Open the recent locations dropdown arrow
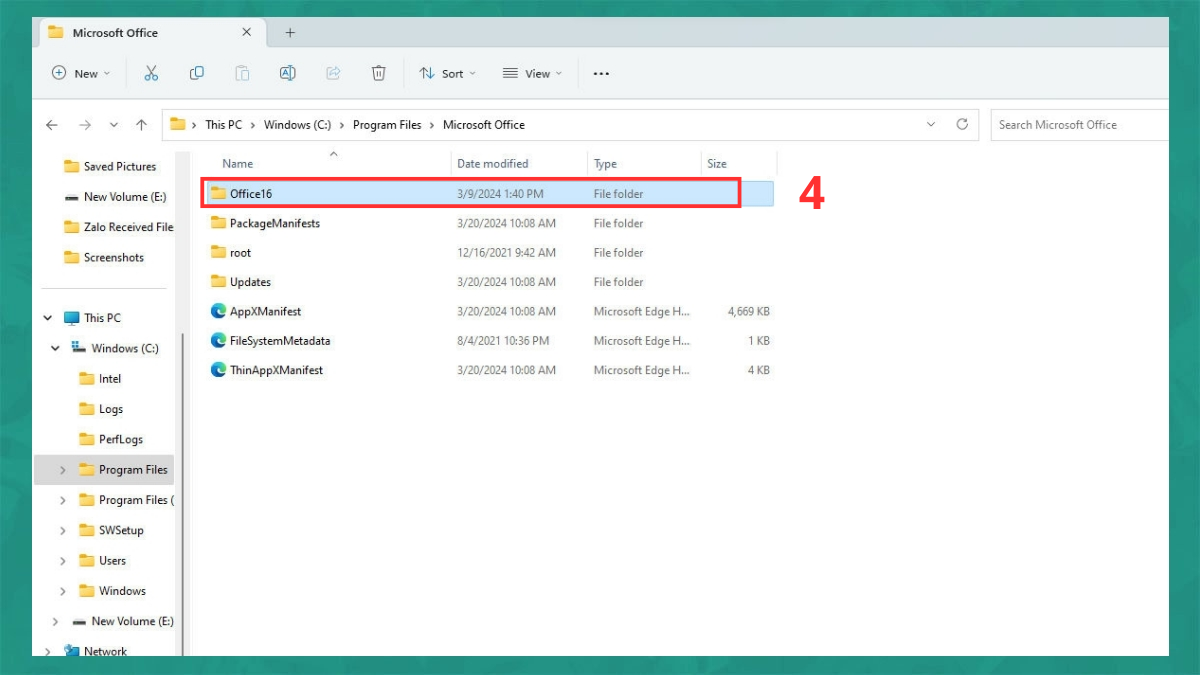 [x=113, y=125]
